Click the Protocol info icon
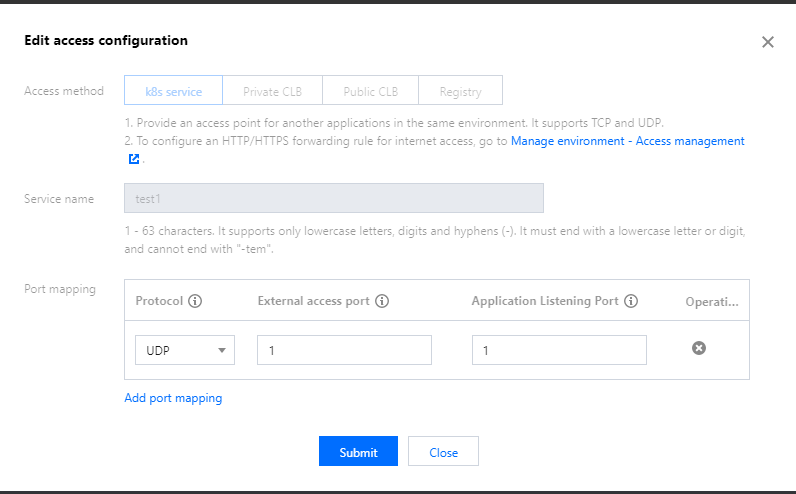 click(x=195, y=301)
